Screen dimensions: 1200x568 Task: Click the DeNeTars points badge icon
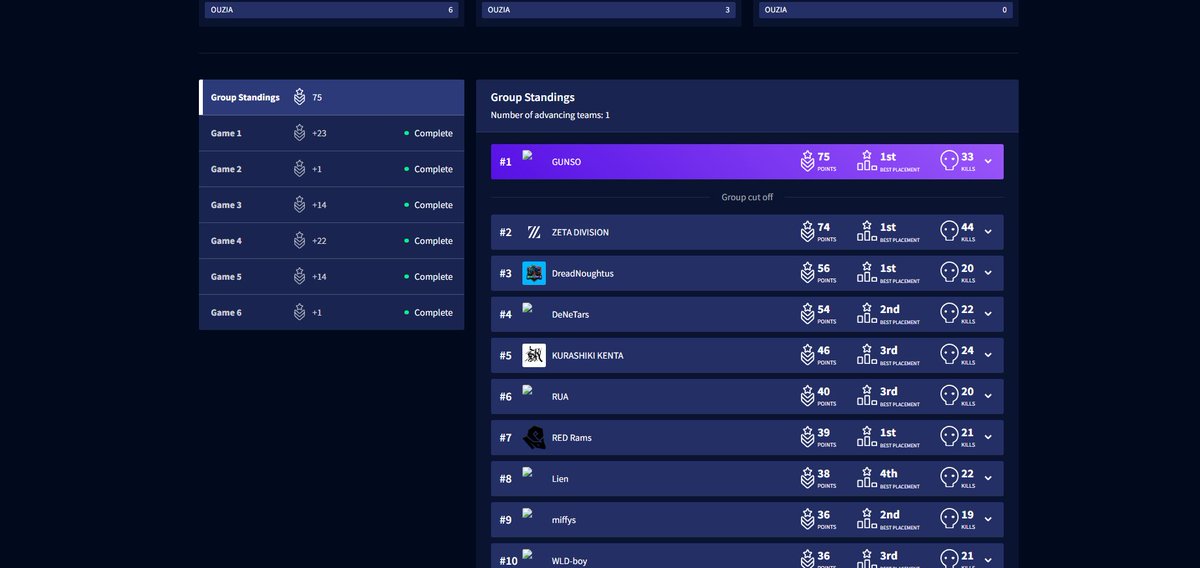pyautogui.click(x=807, y=314)
